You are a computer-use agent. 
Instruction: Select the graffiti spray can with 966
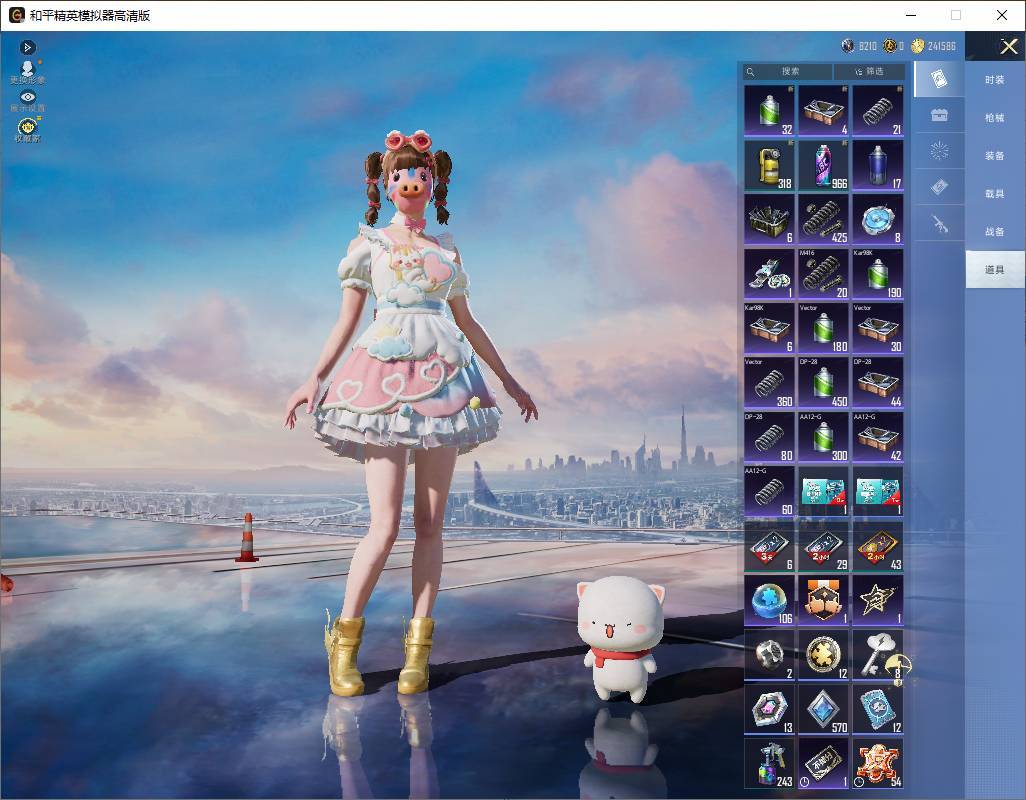coord(824,165)
